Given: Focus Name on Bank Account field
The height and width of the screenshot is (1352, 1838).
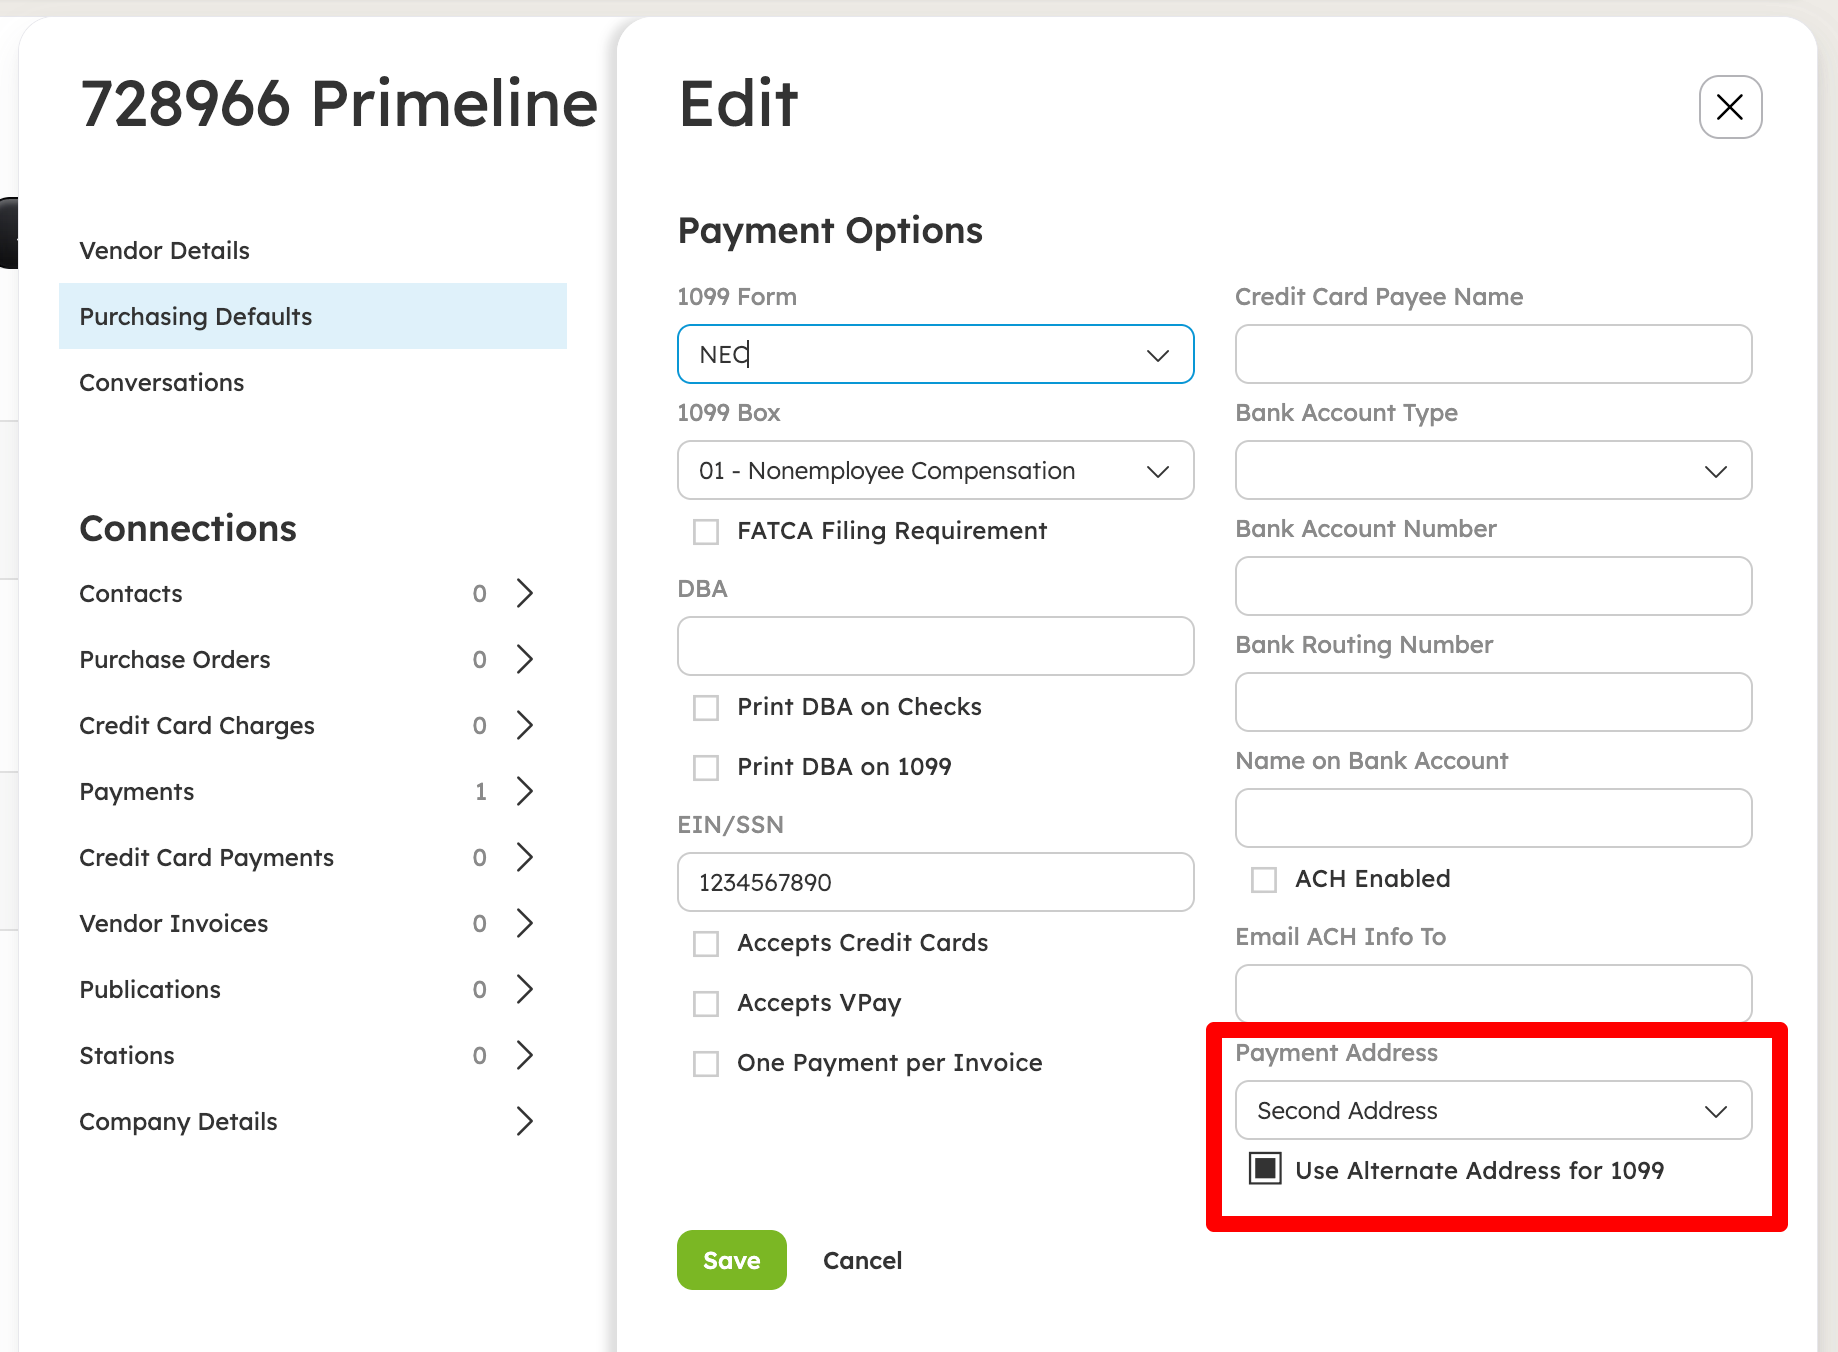Looking at the screenshot, I should (x=1494, y=818).
